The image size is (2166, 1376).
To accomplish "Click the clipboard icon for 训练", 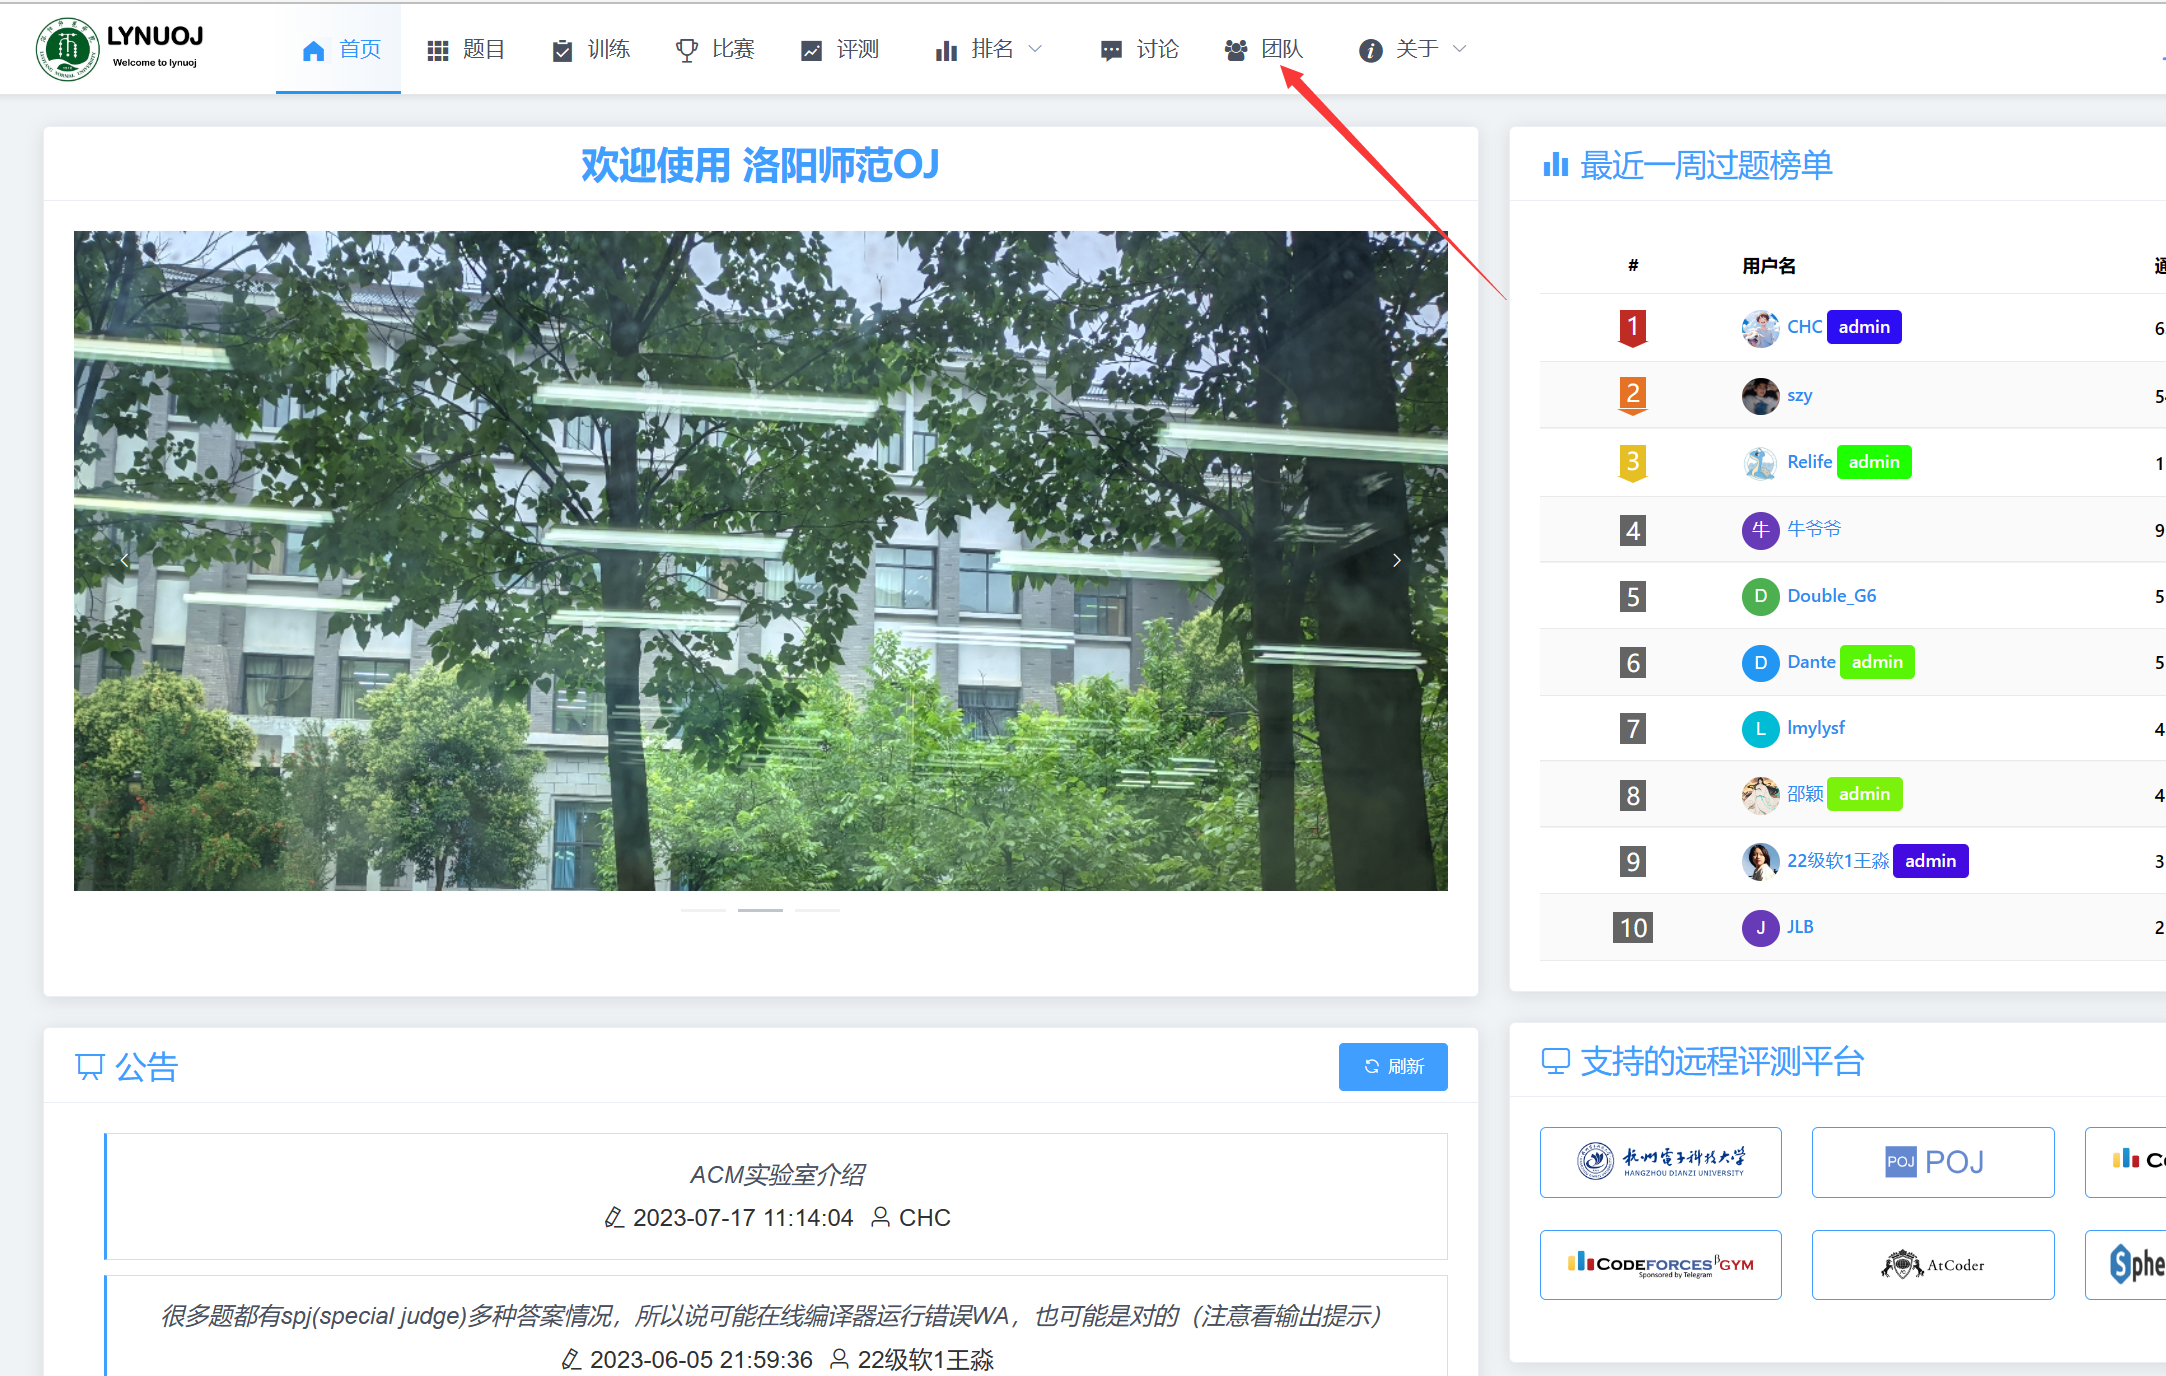I will coord(562,50).
